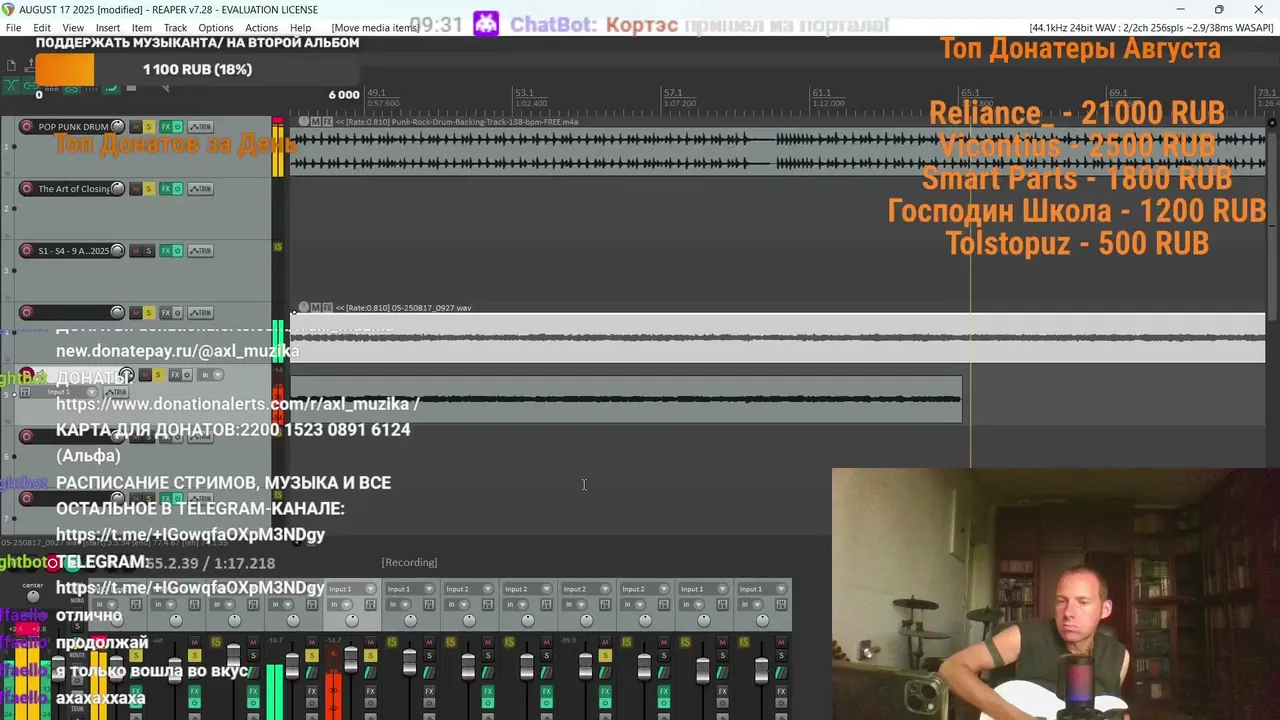Open Input 2 dropdown on mixer strip showing -99.0

click(586, 589)
